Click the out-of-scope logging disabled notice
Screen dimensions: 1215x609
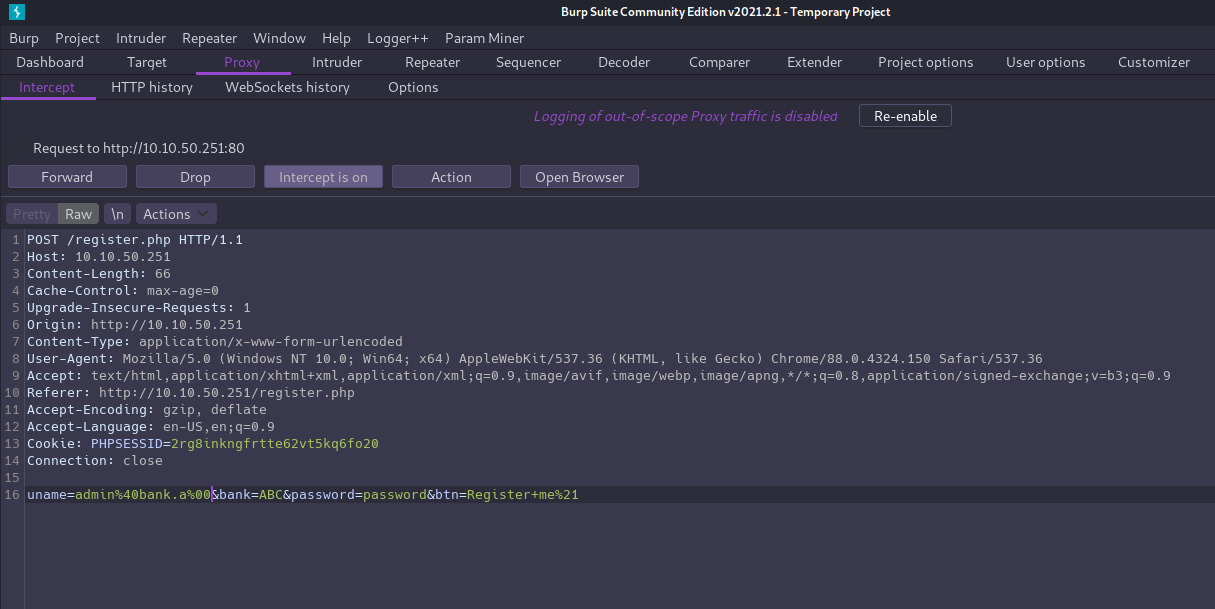[685, 116]
